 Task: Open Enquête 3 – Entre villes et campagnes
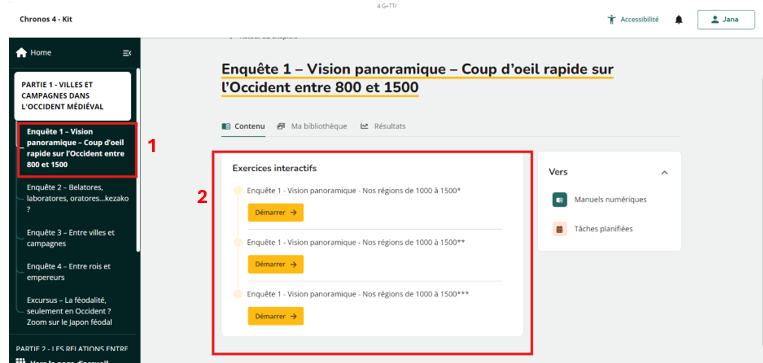(x=71, y=238)
